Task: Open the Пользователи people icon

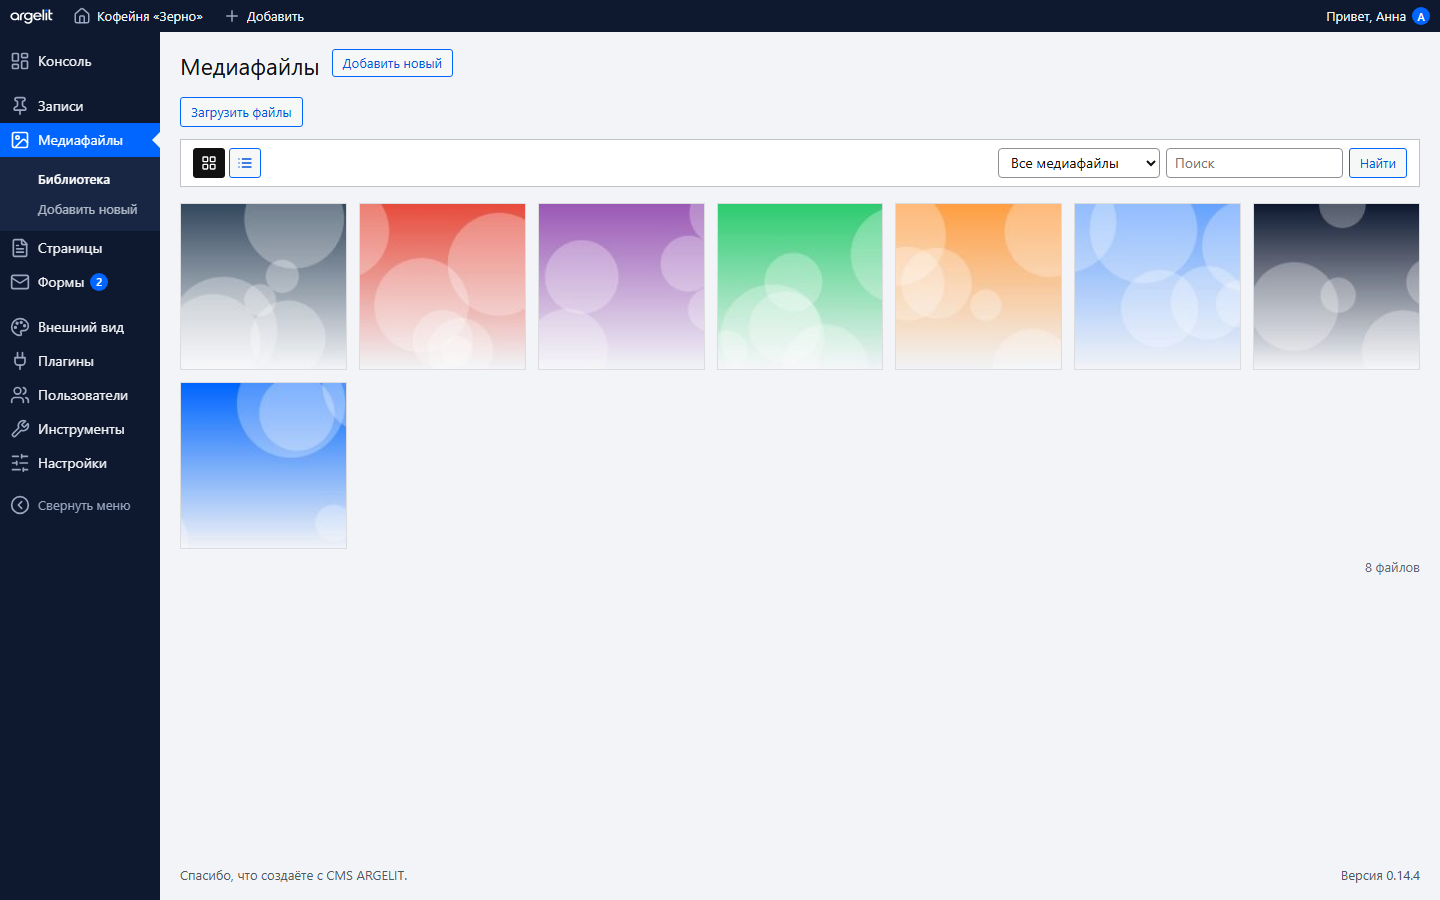Action: click(x=20, y=395)
